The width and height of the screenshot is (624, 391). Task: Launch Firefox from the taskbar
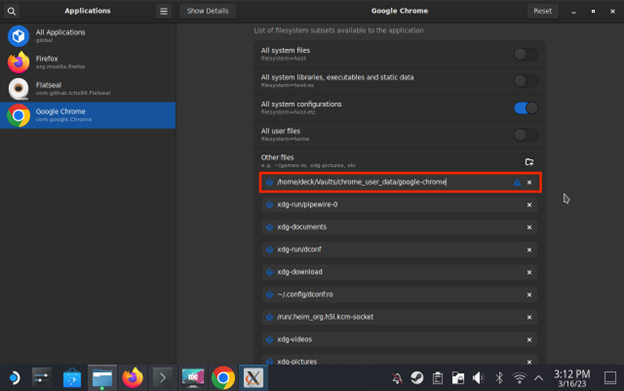133,378
